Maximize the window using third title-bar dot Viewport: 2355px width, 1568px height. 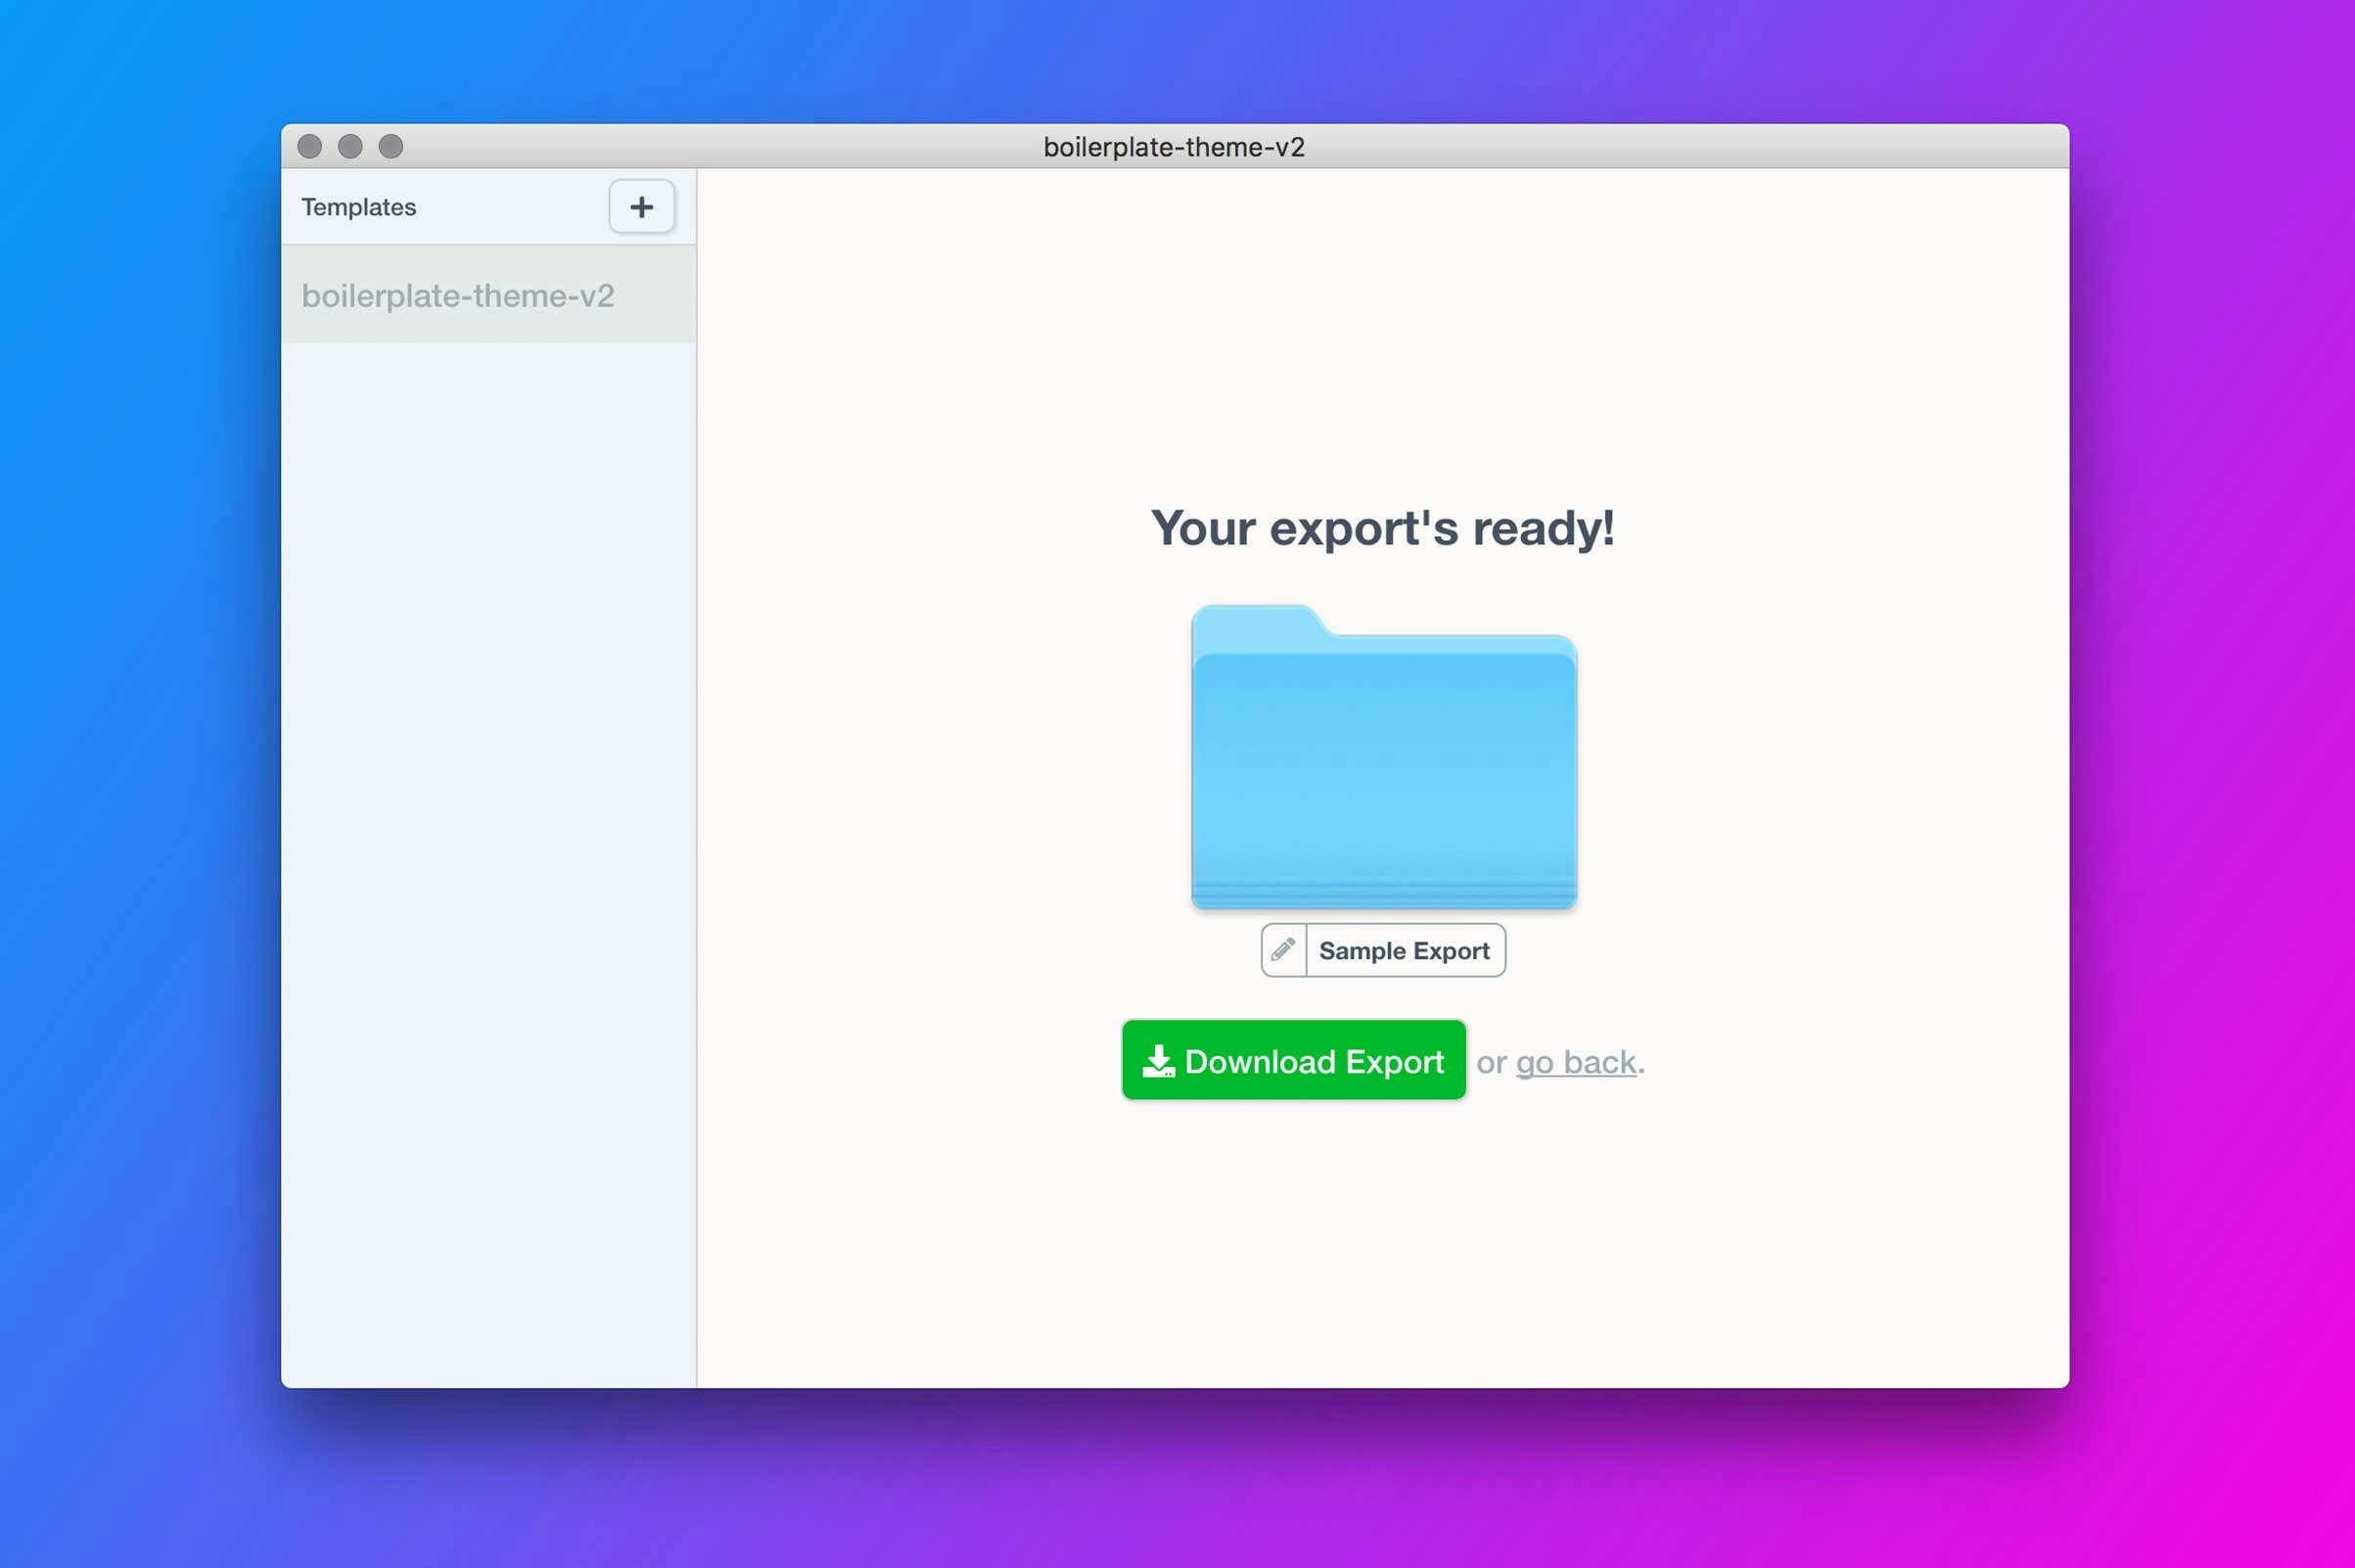(391, 147)
